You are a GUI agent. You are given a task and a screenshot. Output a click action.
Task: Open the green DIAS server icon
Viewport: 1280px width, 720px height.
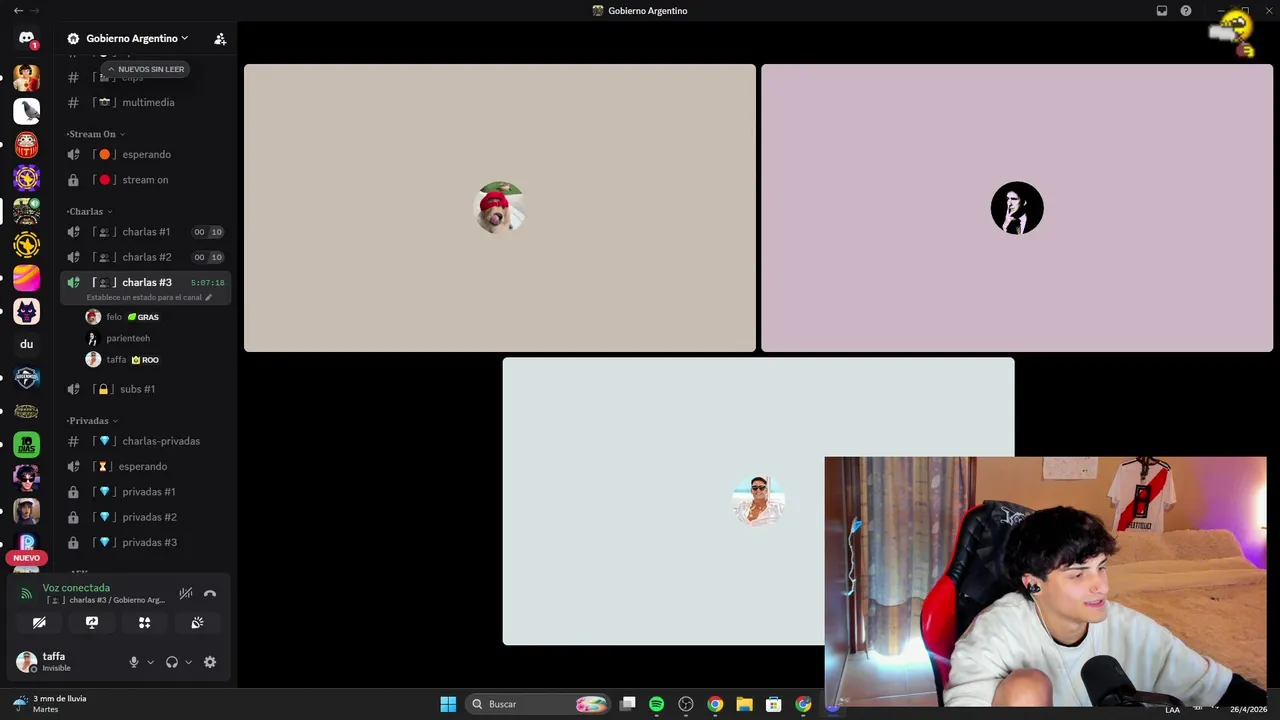[26, 445]
